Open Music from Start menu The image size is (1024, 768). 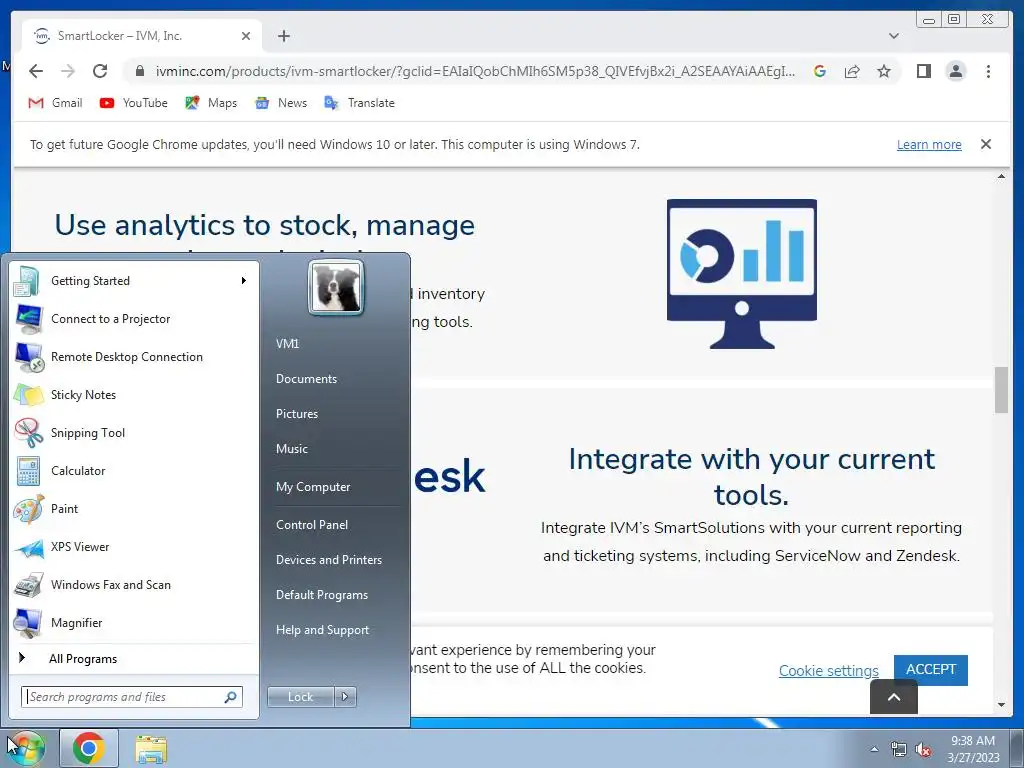[292, 449]
